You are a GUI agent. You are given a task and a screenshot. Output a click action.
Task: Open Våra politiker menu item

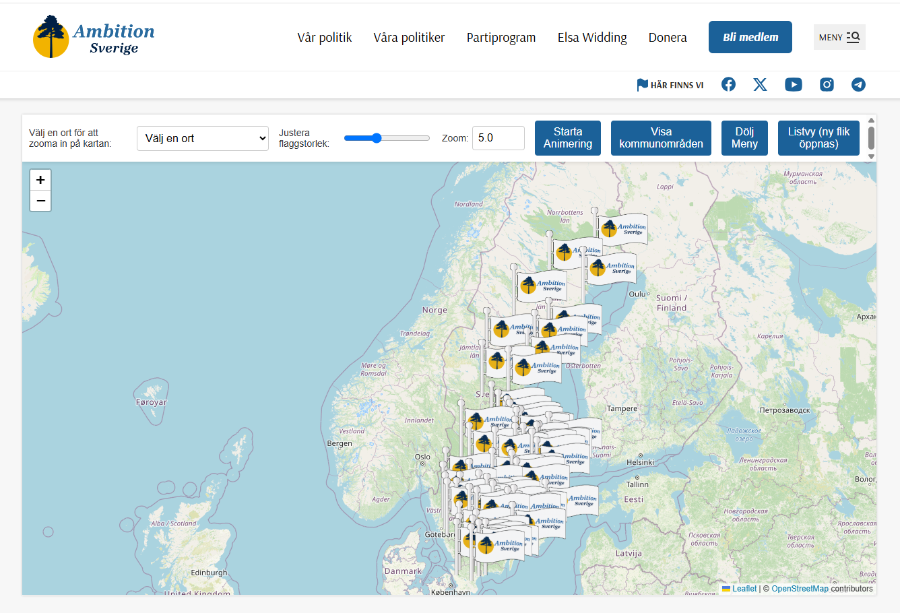[409, 38]
